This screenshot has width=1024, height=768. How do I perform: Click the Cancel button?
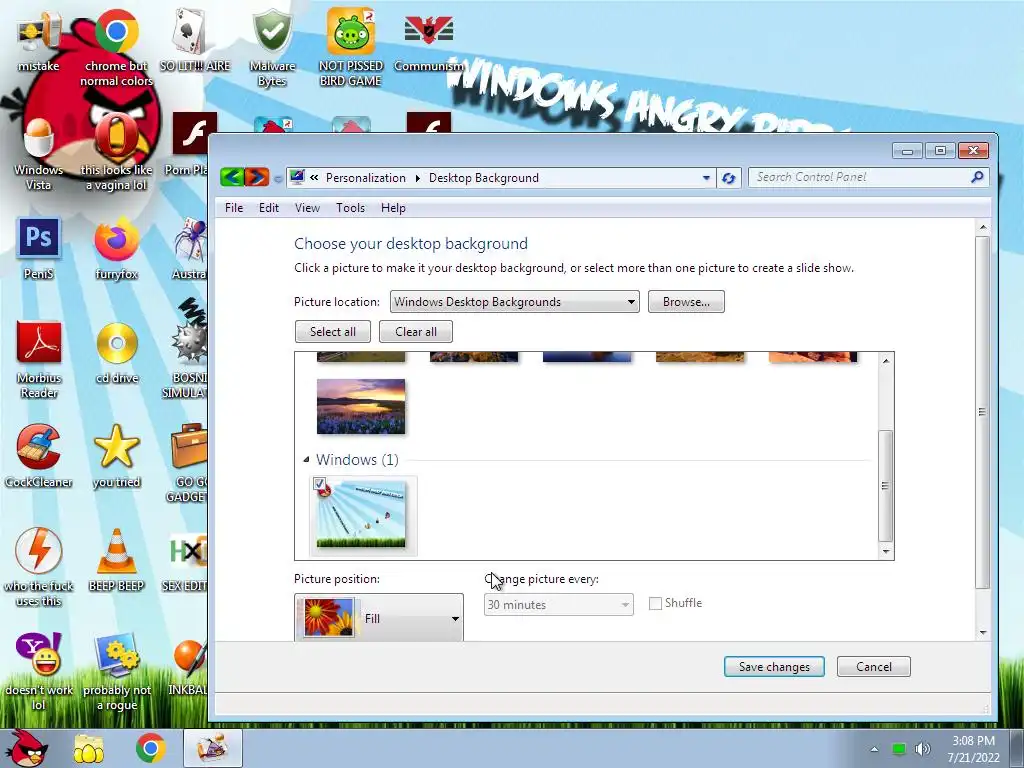coord(873,667)
